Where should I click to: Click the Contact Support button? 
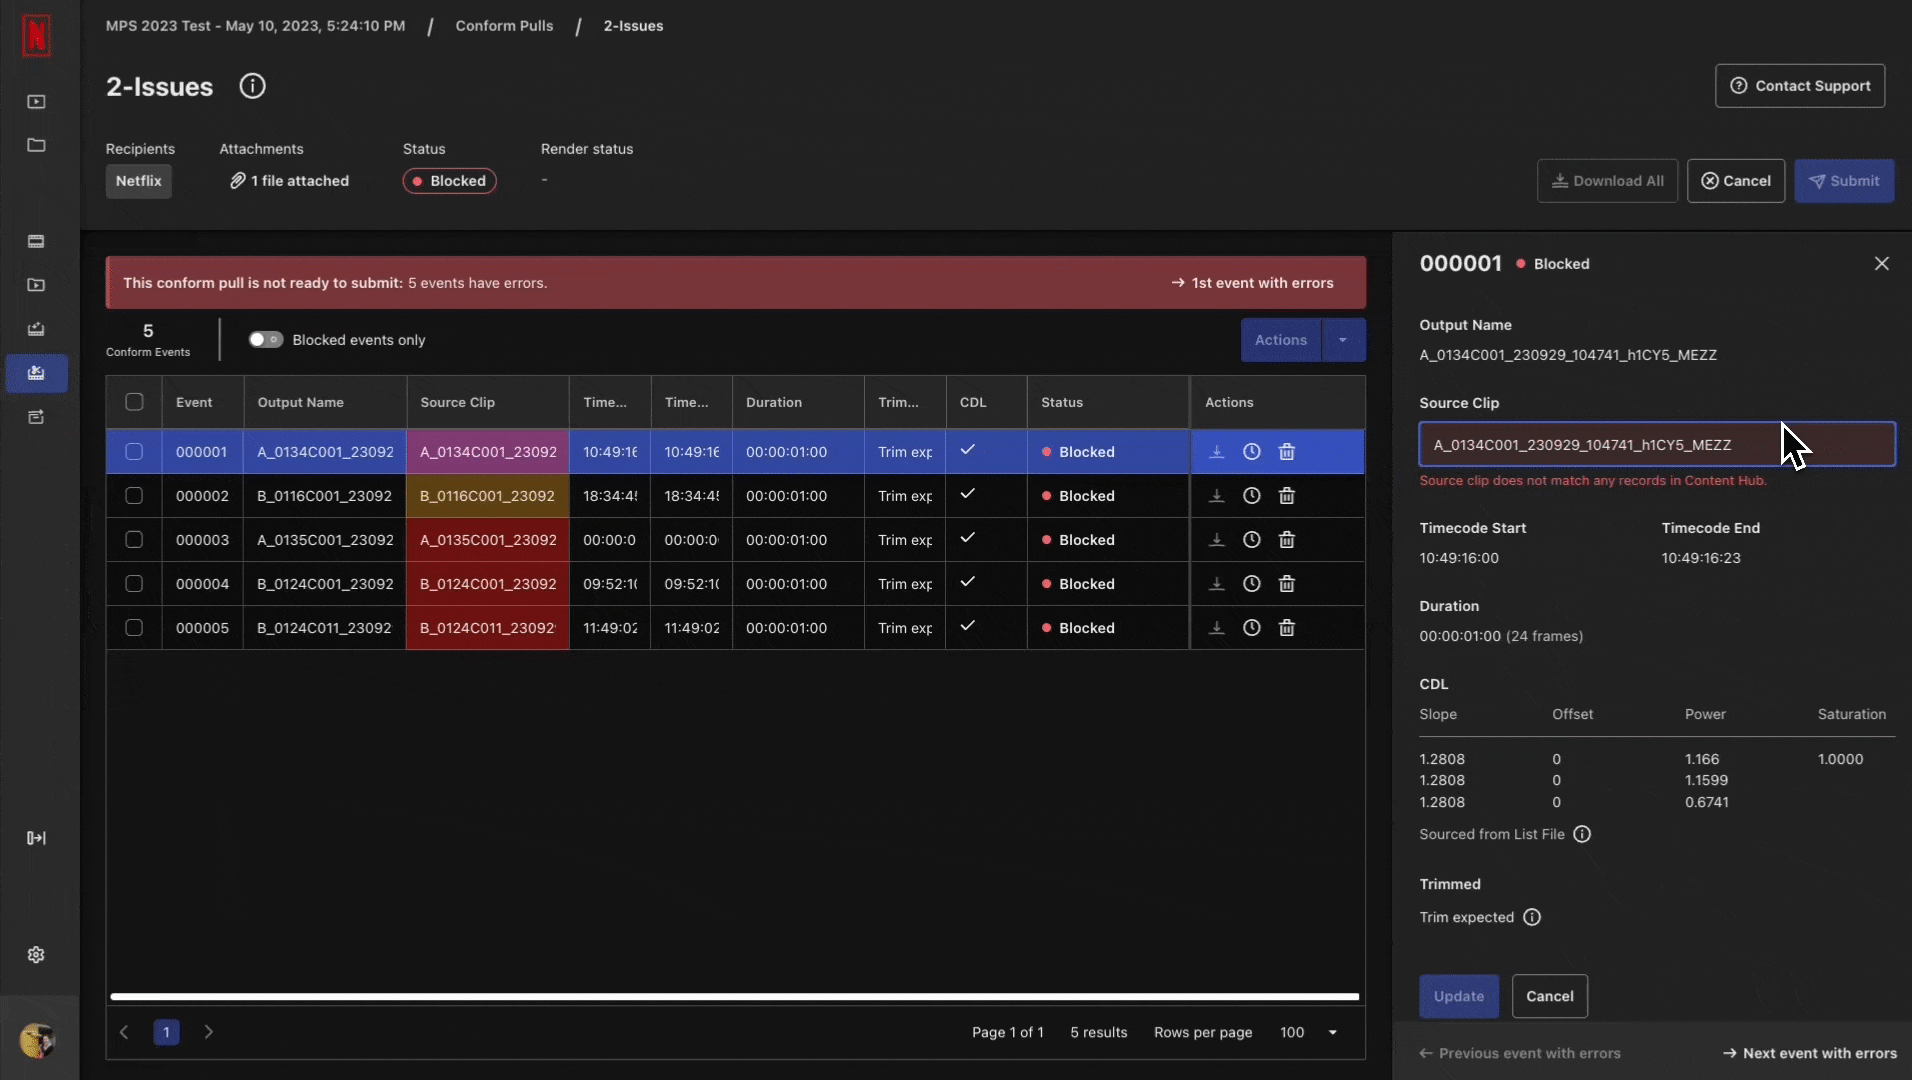pyautogui.click(x=1800, y=86)
